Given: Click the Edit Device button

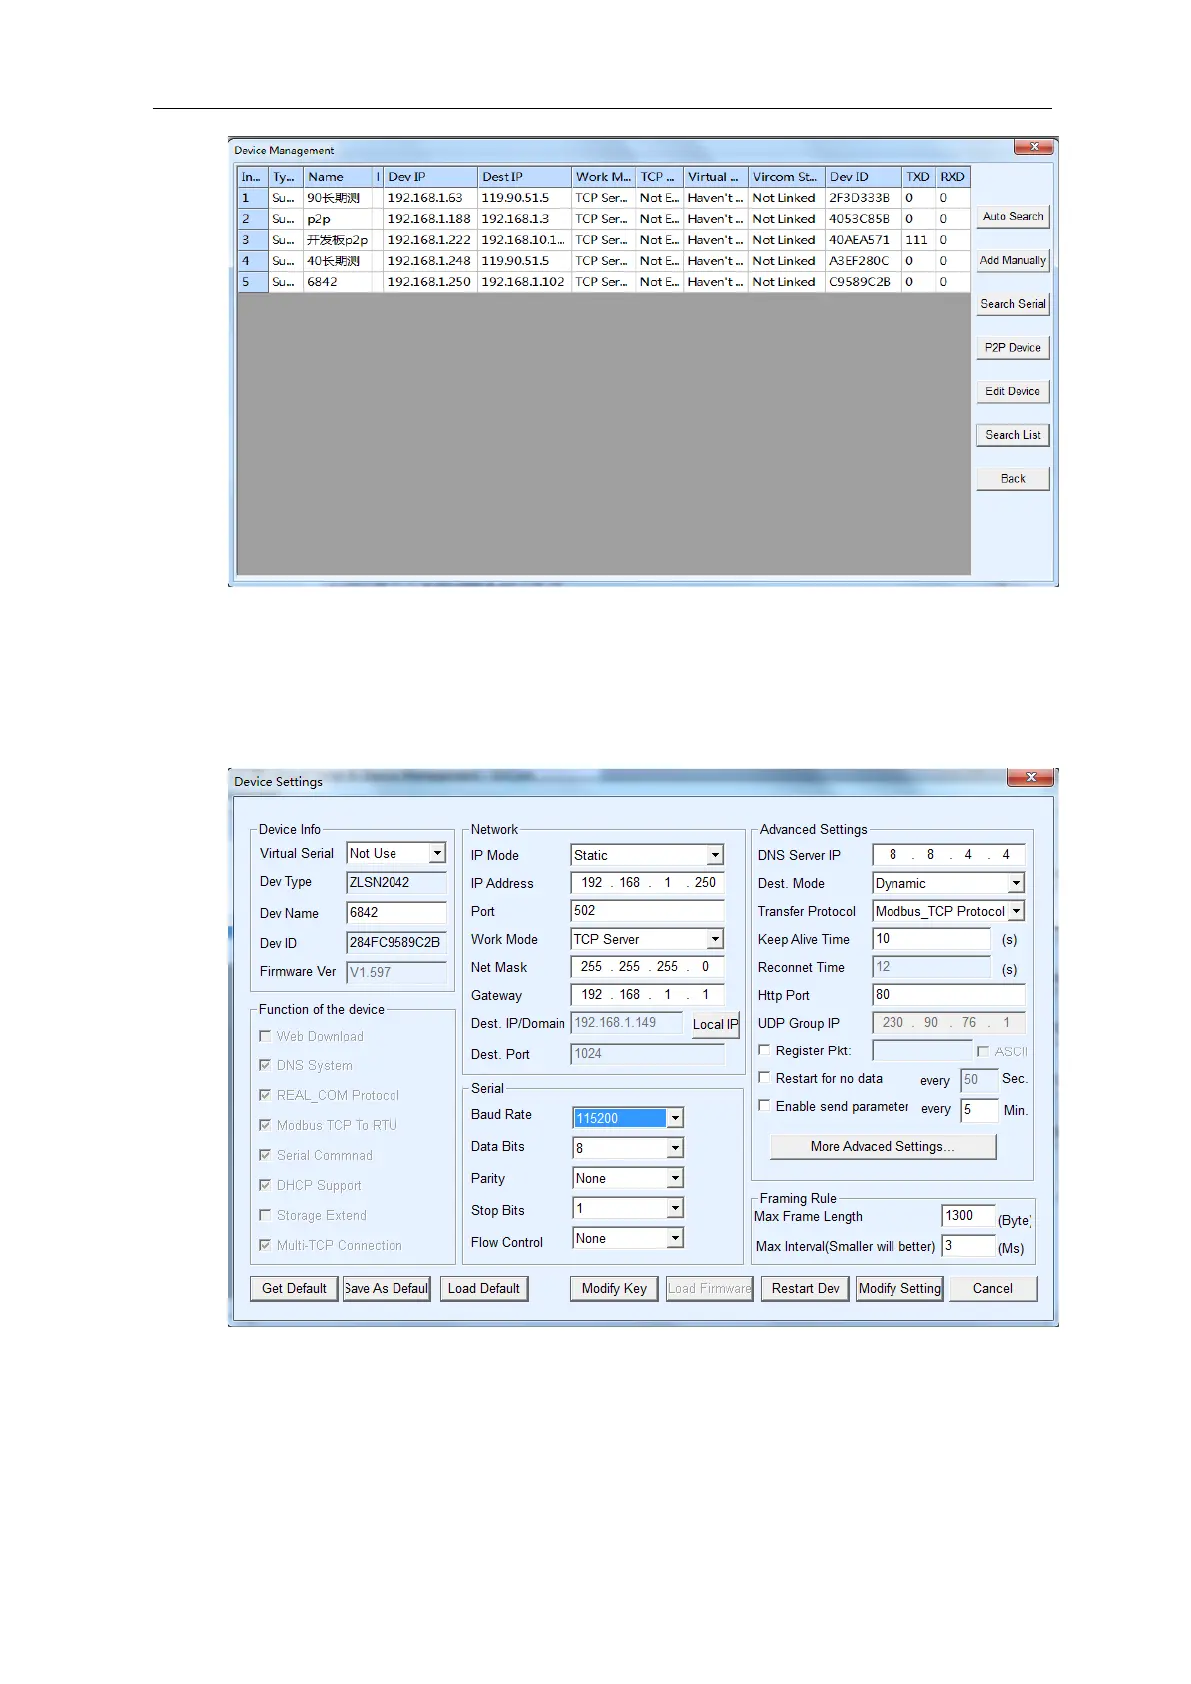Looking at the screenshot, I should tap(1012, 392).
